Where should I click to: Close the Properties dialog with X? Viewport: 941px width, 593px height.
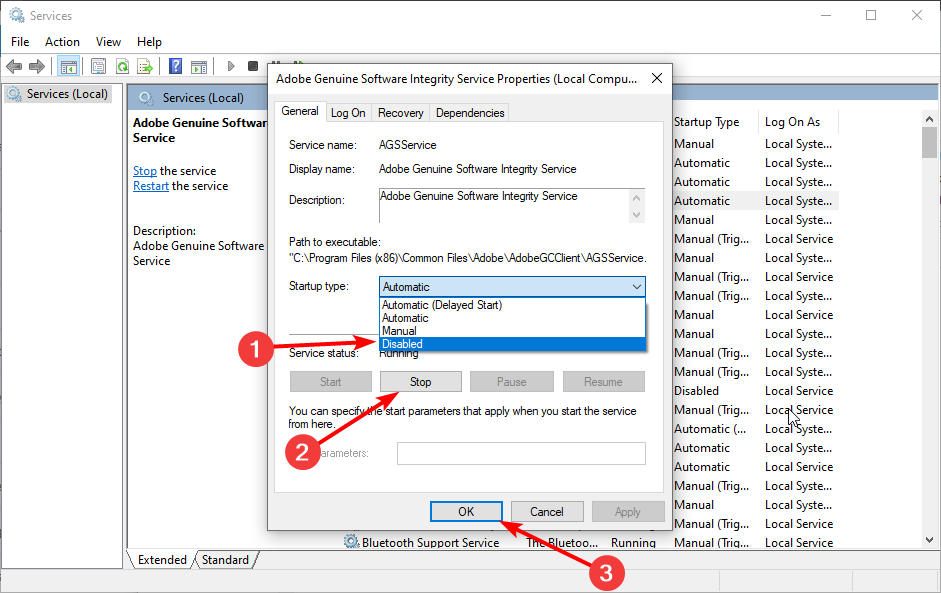tap(657, 79)
